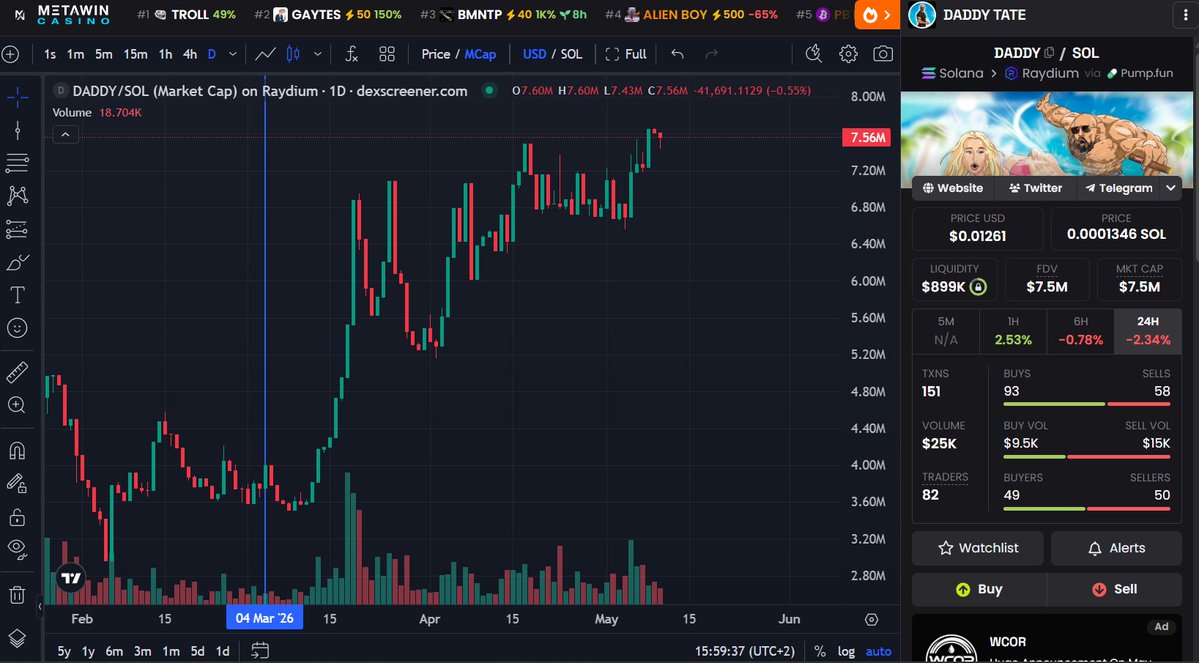Open the go to date calendar
The image size is (1199, 663).
(x=260, y=651)
